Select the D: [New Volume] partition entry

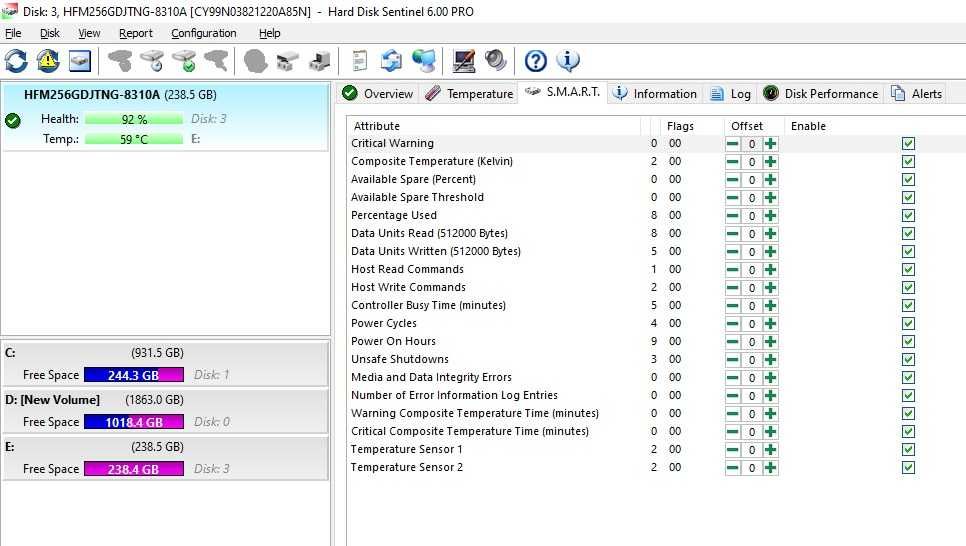[166, 411]
